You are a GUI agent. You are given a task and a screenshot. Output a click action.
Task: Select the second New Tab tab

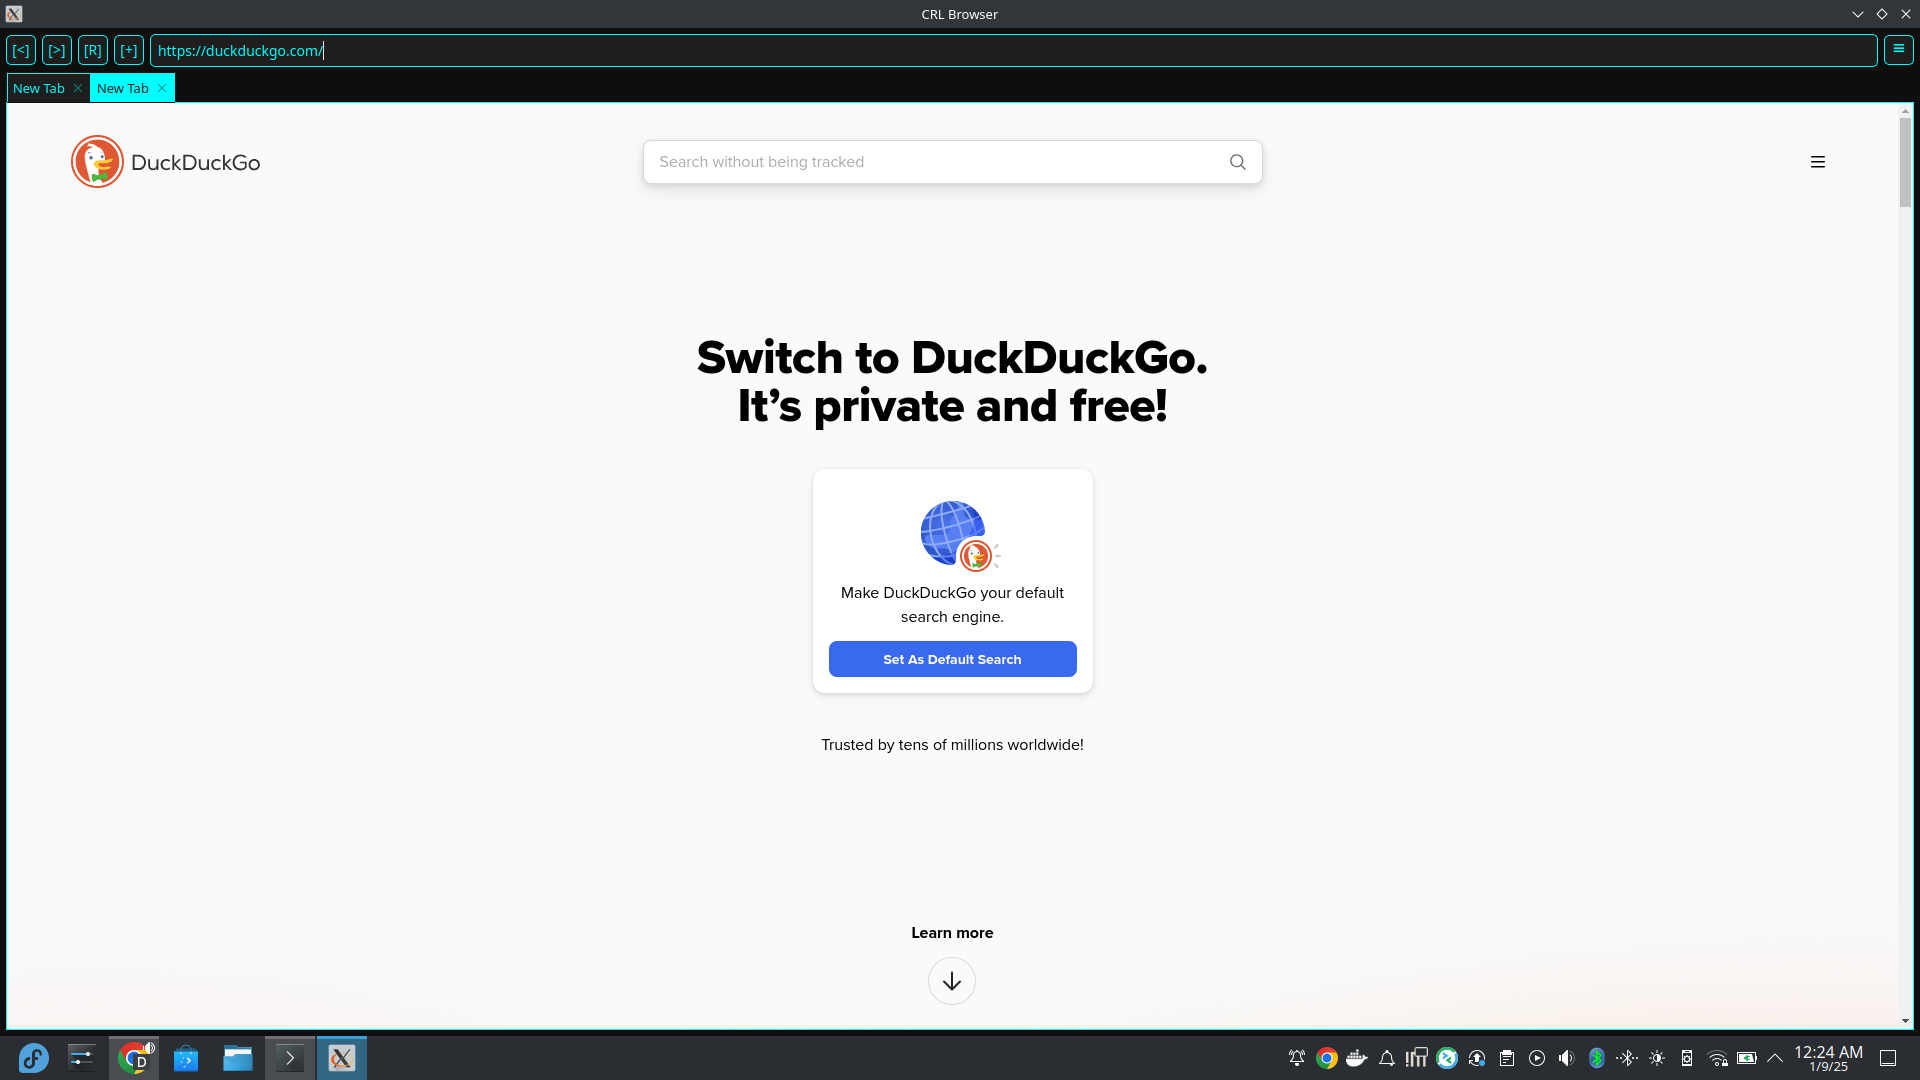[x=123, y=87]
